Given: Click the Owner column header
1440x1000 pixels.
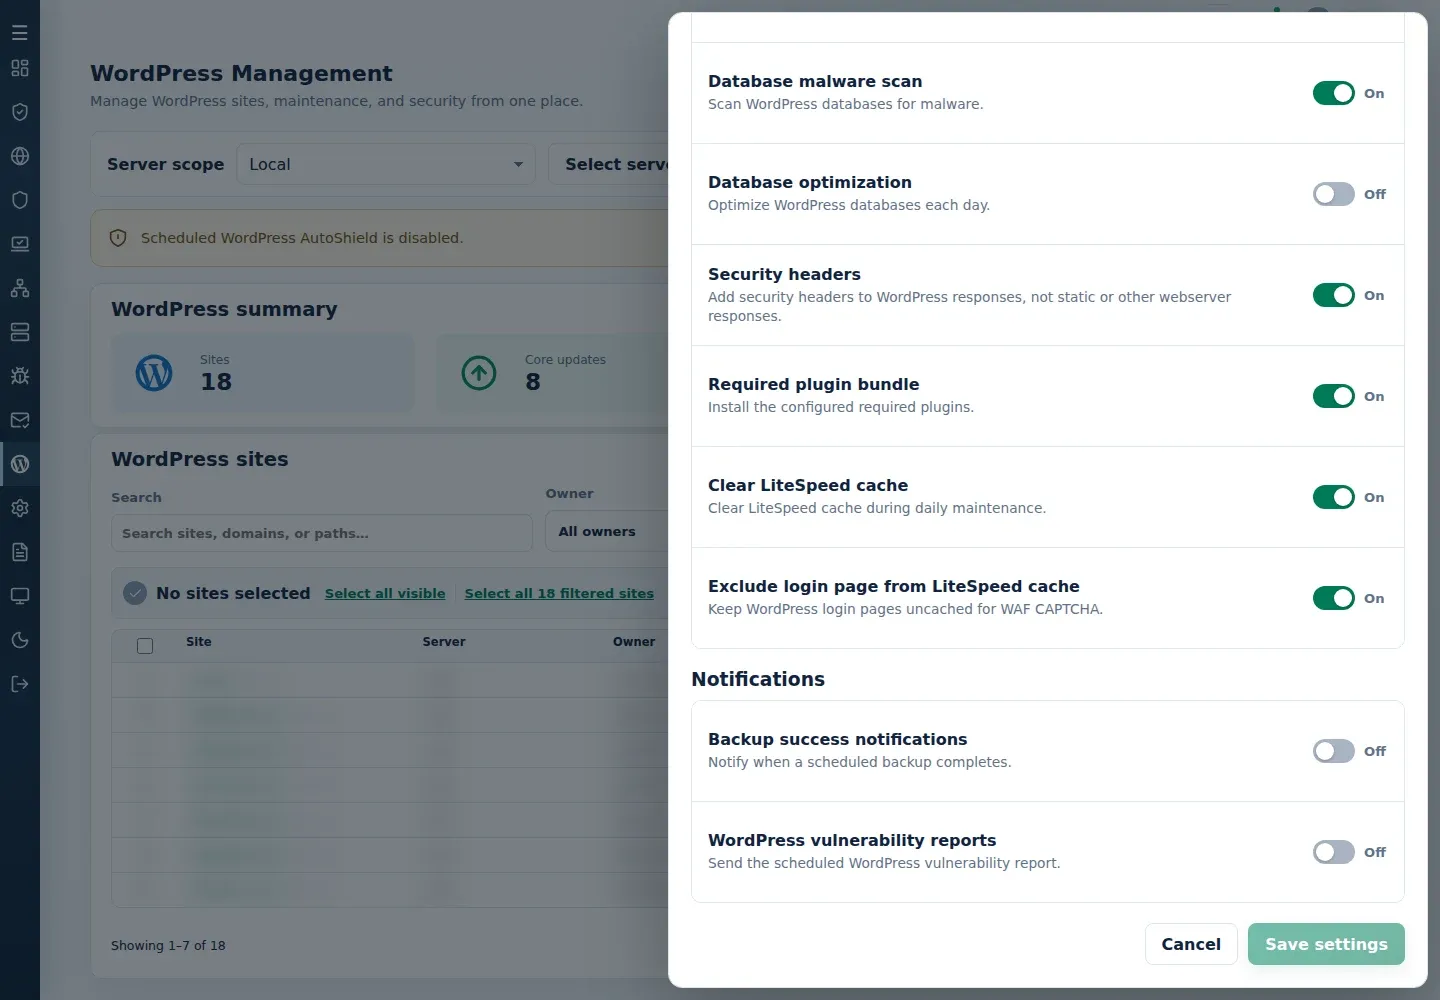Looking at the screenshot, I should tap(634, 642).
